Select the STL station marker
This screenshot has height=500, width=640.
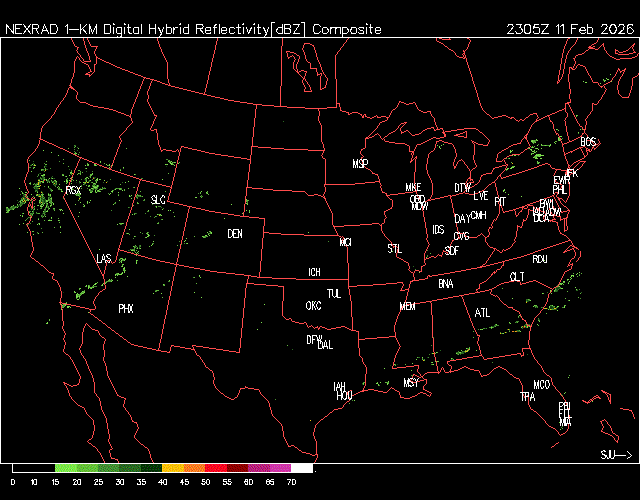(x=395, y=247)
